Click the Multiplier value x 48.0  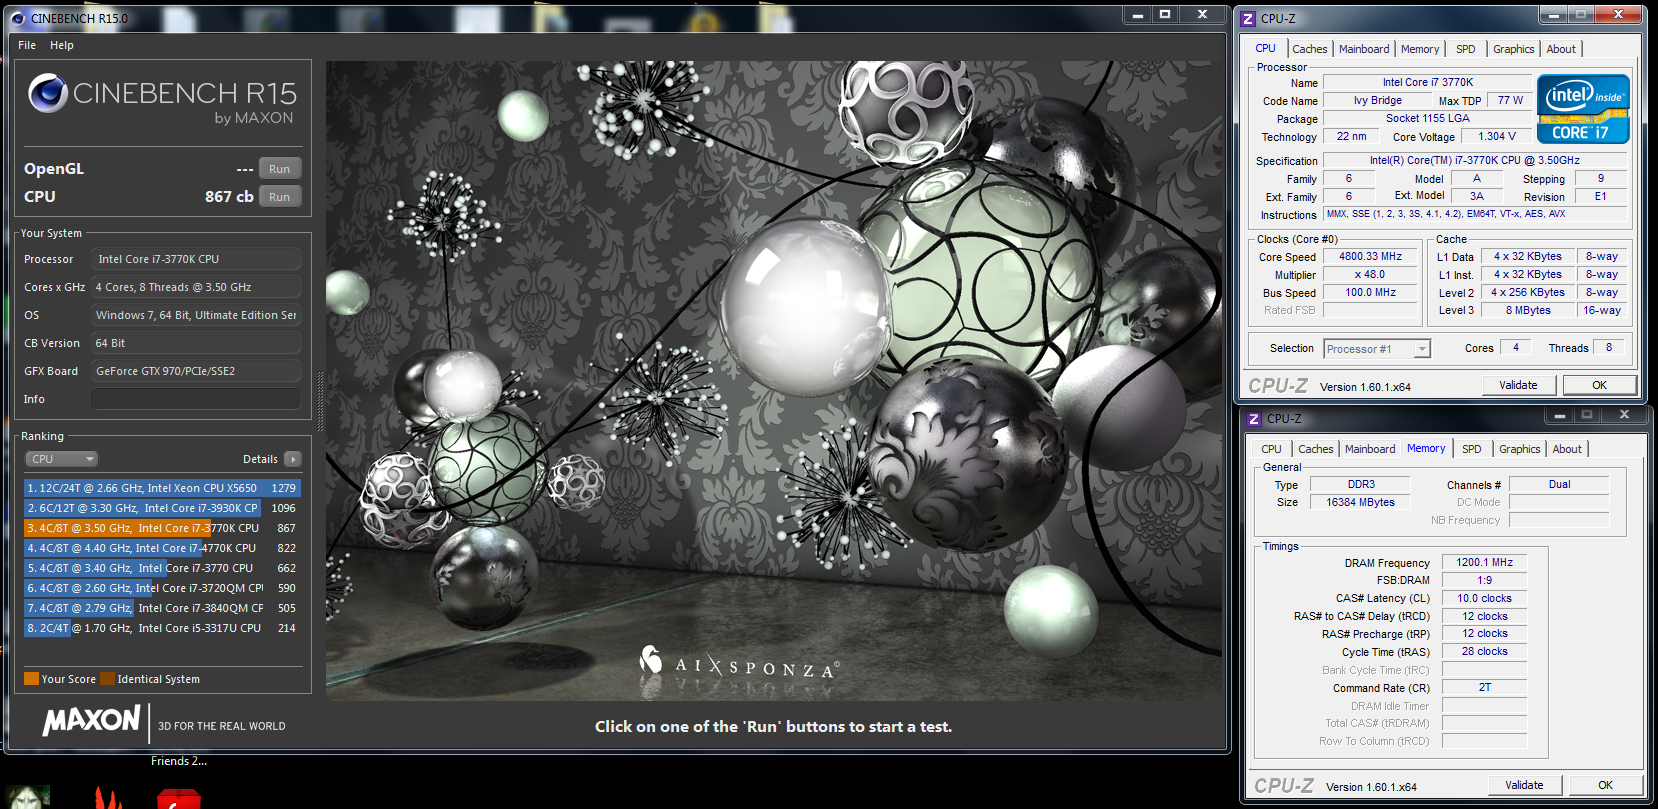tap(1371, 274)
